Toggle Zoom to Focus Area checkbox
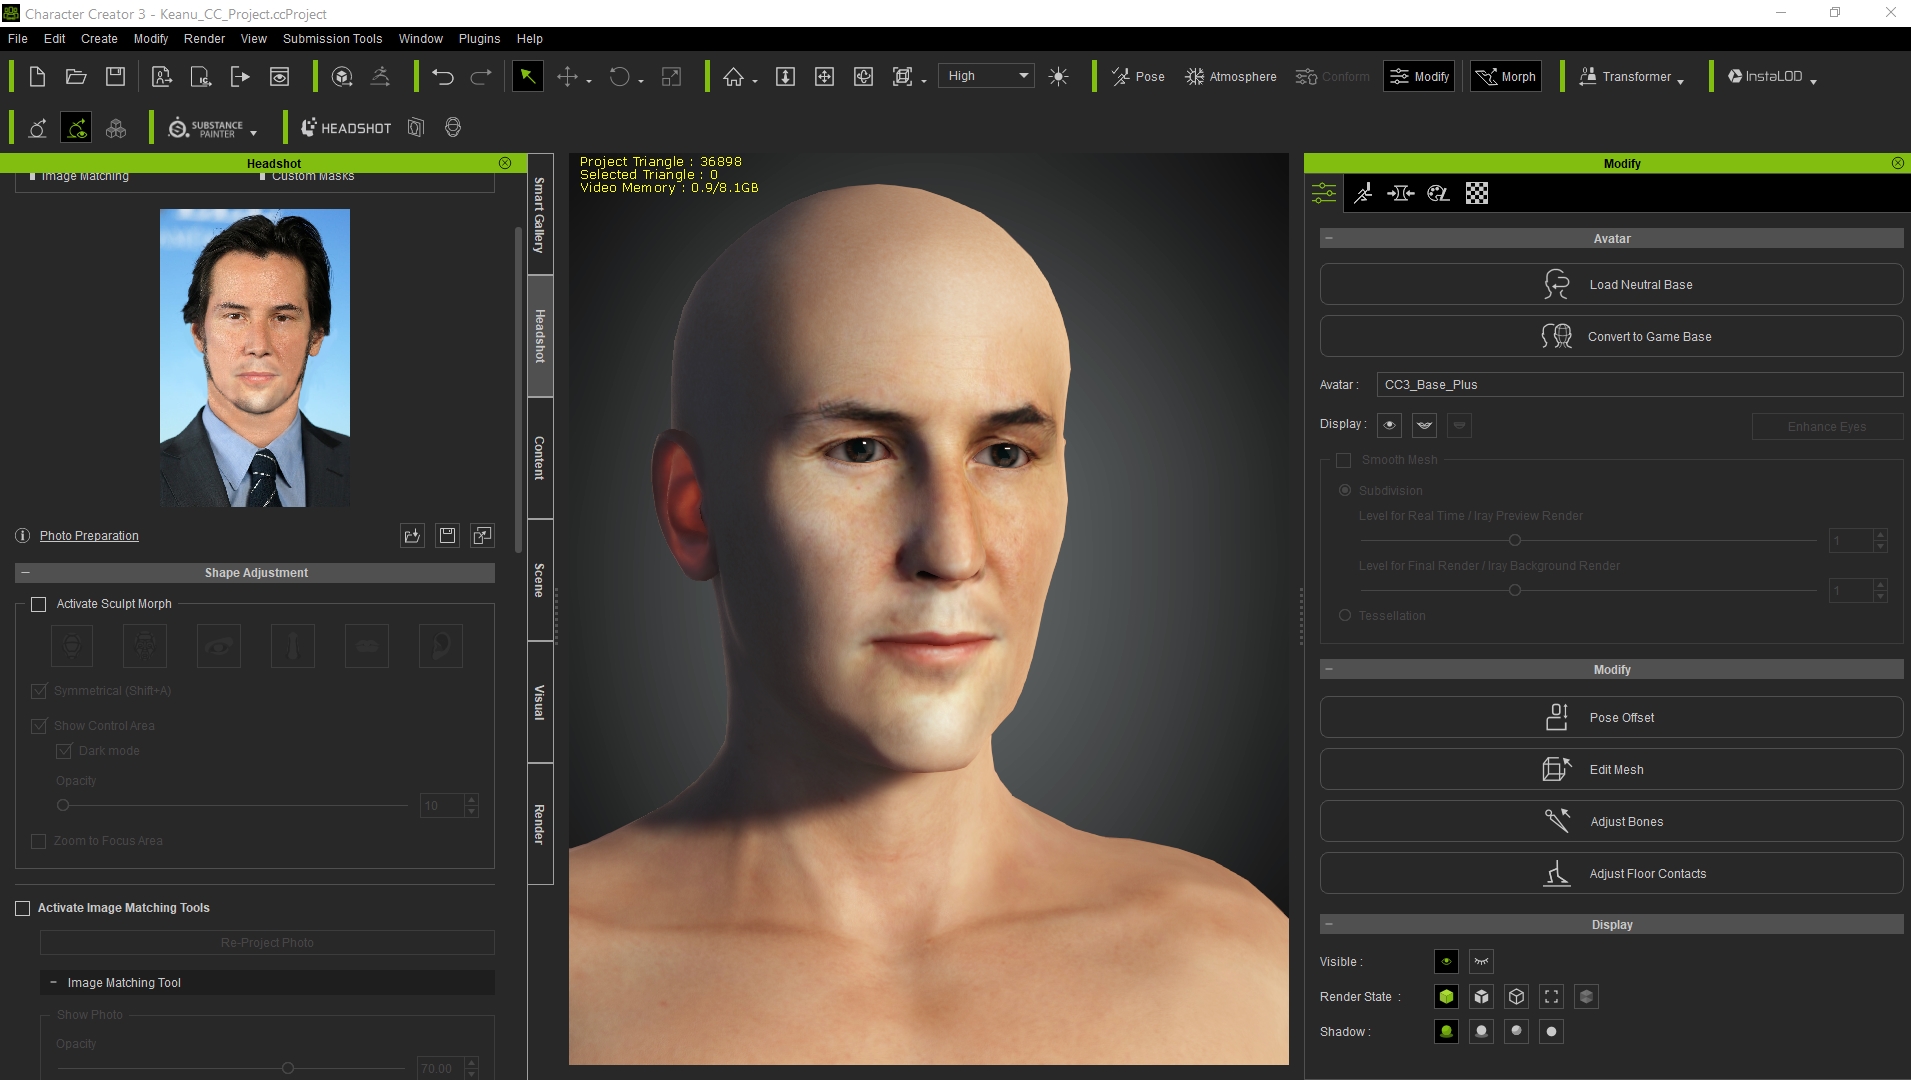The width and height of the screenshot is (1911, 1080). point(39,841)
